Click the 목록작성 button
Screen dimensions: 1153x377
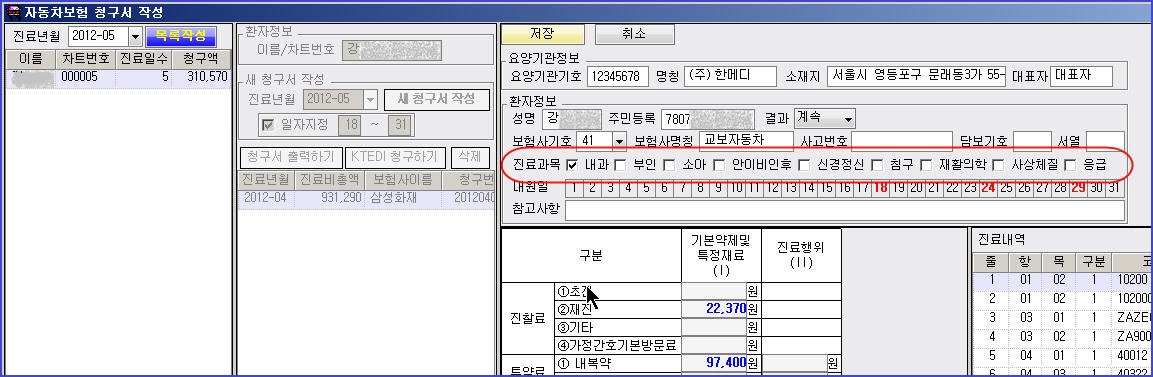click(181, 36)
